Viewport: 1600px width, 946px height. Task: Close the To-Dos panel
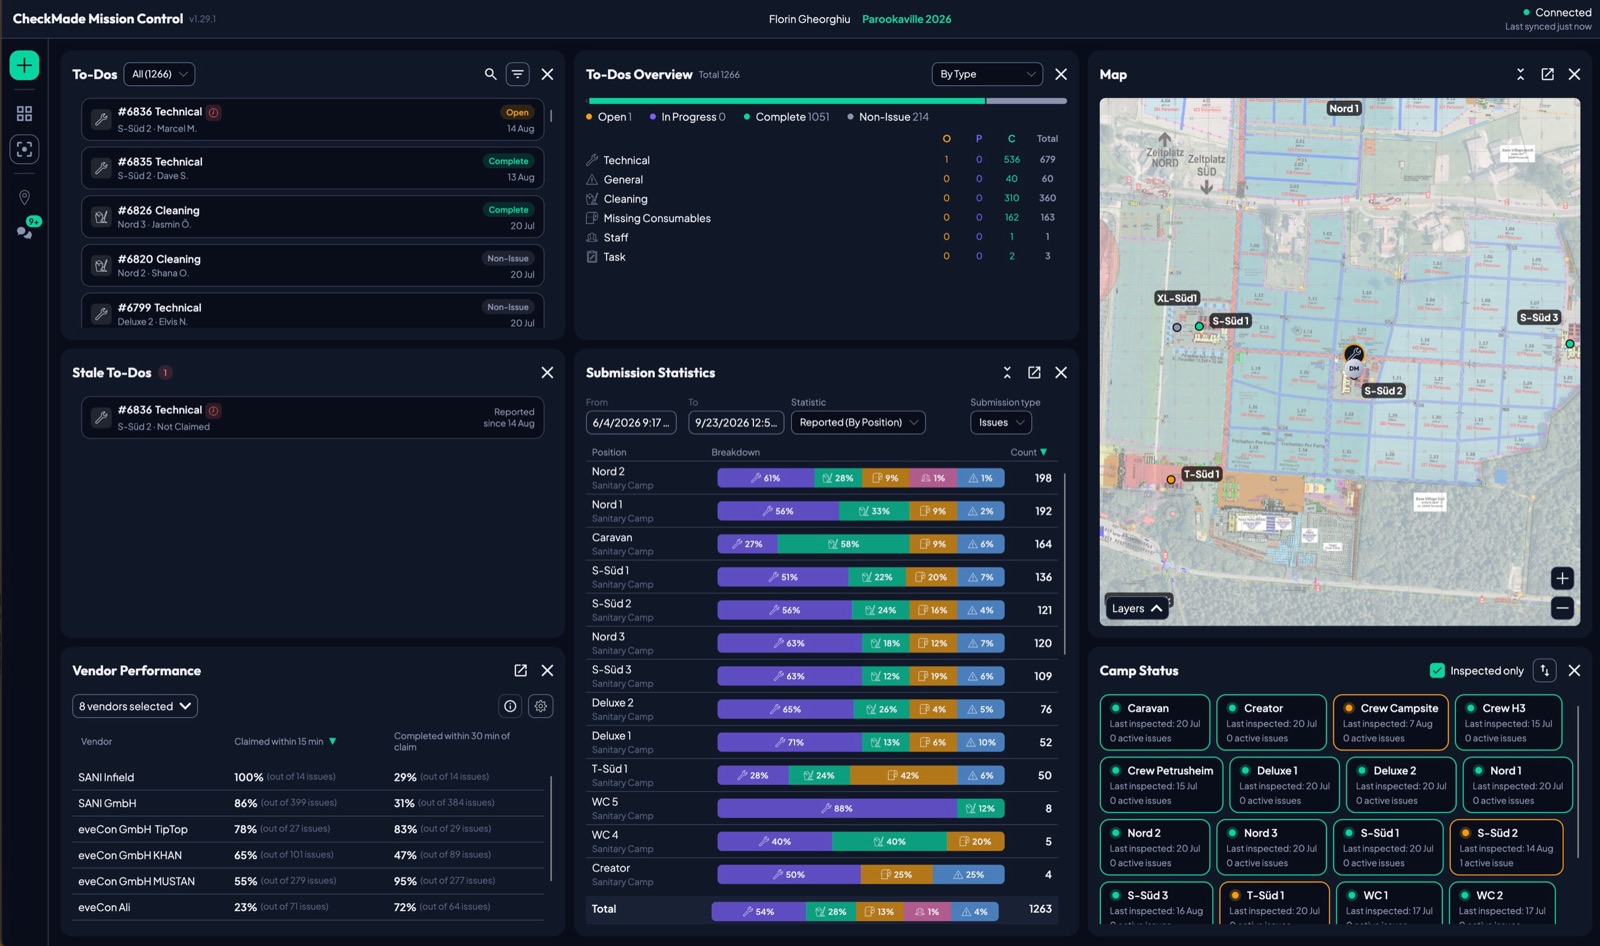coord(547,74)
